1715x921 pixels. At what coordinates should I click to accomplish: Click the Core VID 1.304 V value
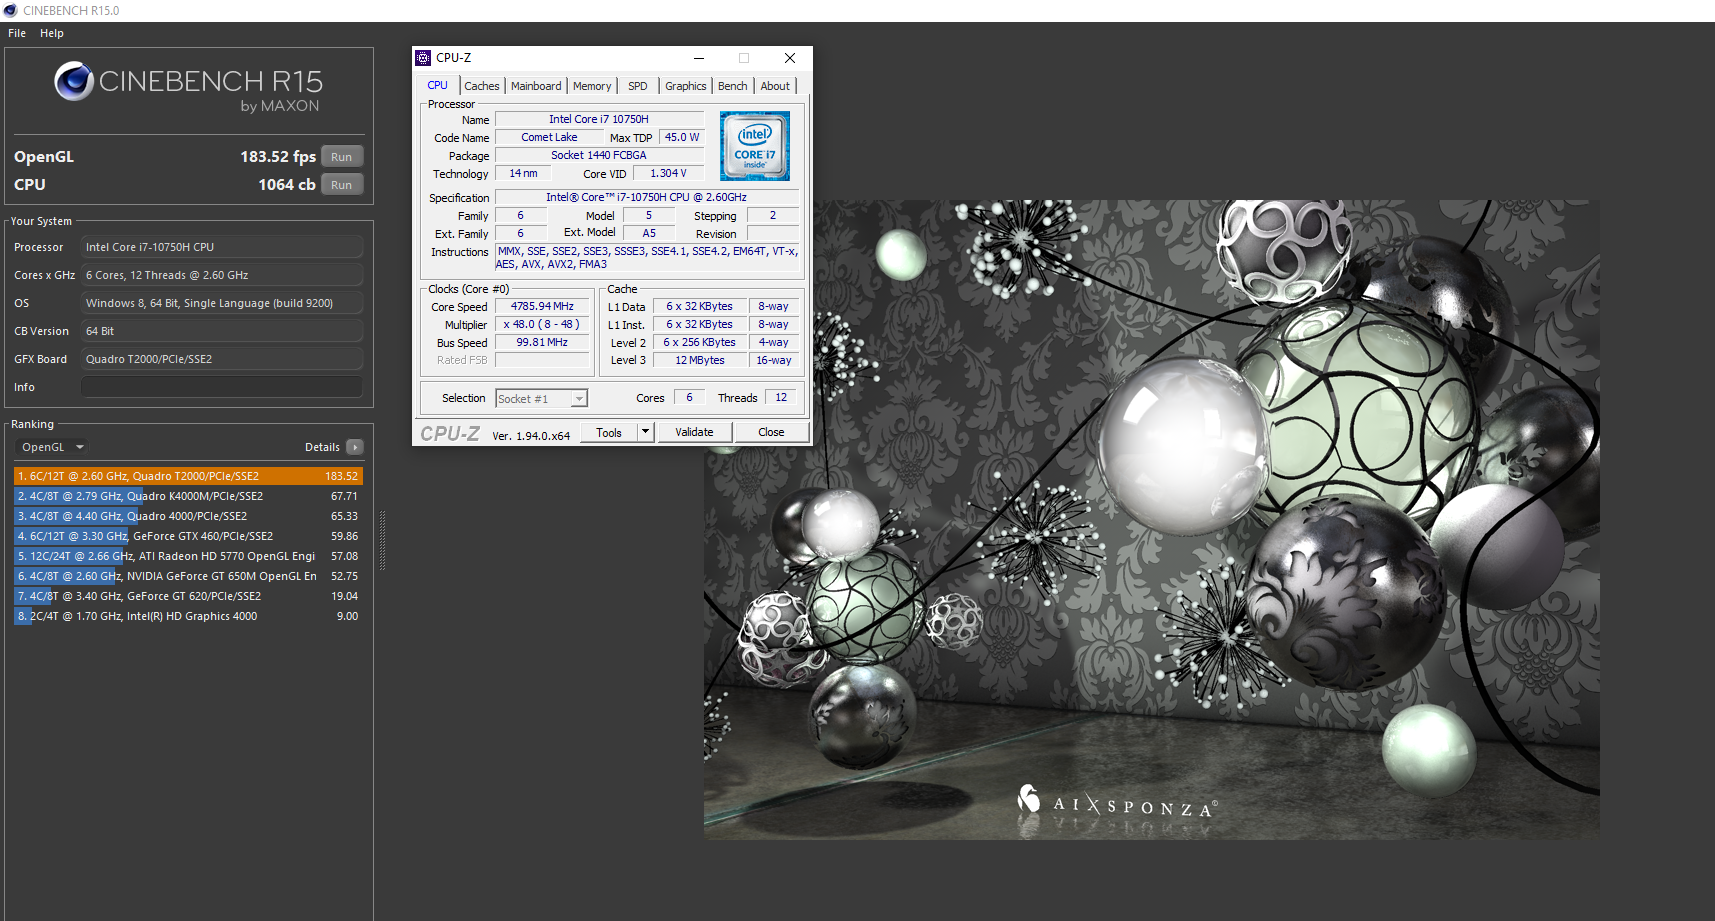(x=668, y=174)
